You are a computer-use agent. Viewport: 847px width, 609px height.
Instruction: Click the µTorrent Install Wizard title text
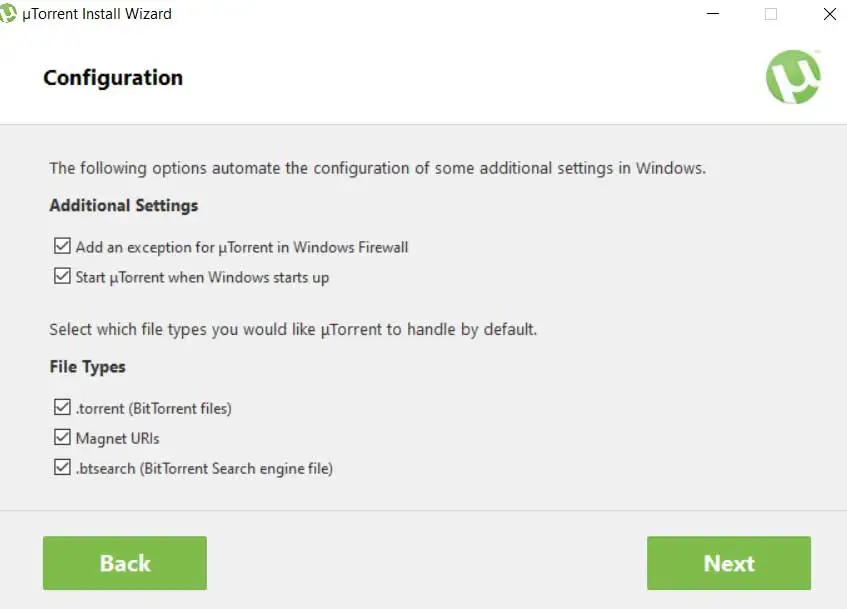[97, 14]
